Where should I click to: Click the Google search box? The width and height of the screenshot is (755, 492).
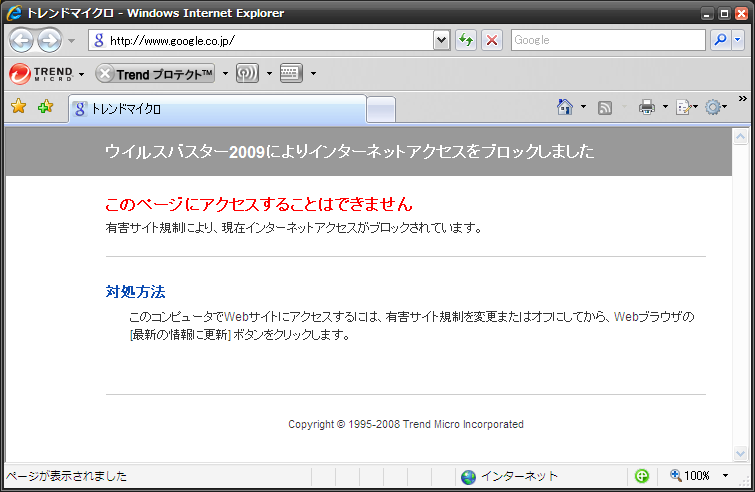(608, 40)
